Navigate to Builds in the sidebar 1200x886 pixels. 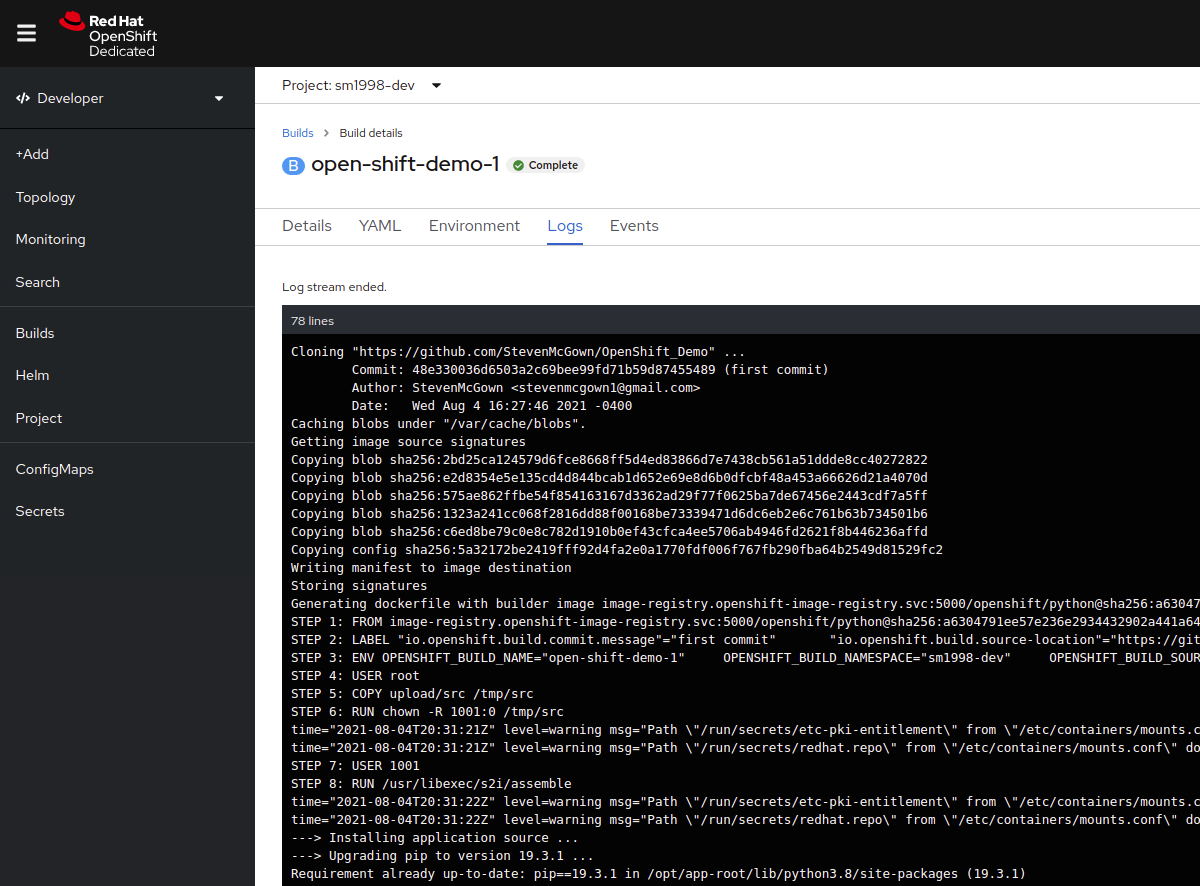click(x=35, y=333)
